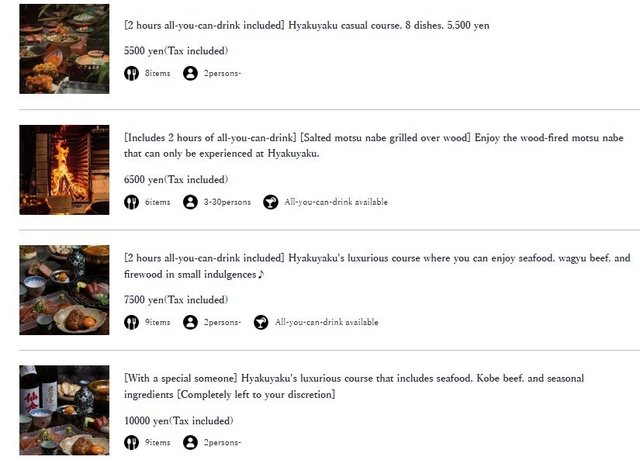Click fork-and-knife icon for 6500 yen course
640x460 pixels.
131,202
